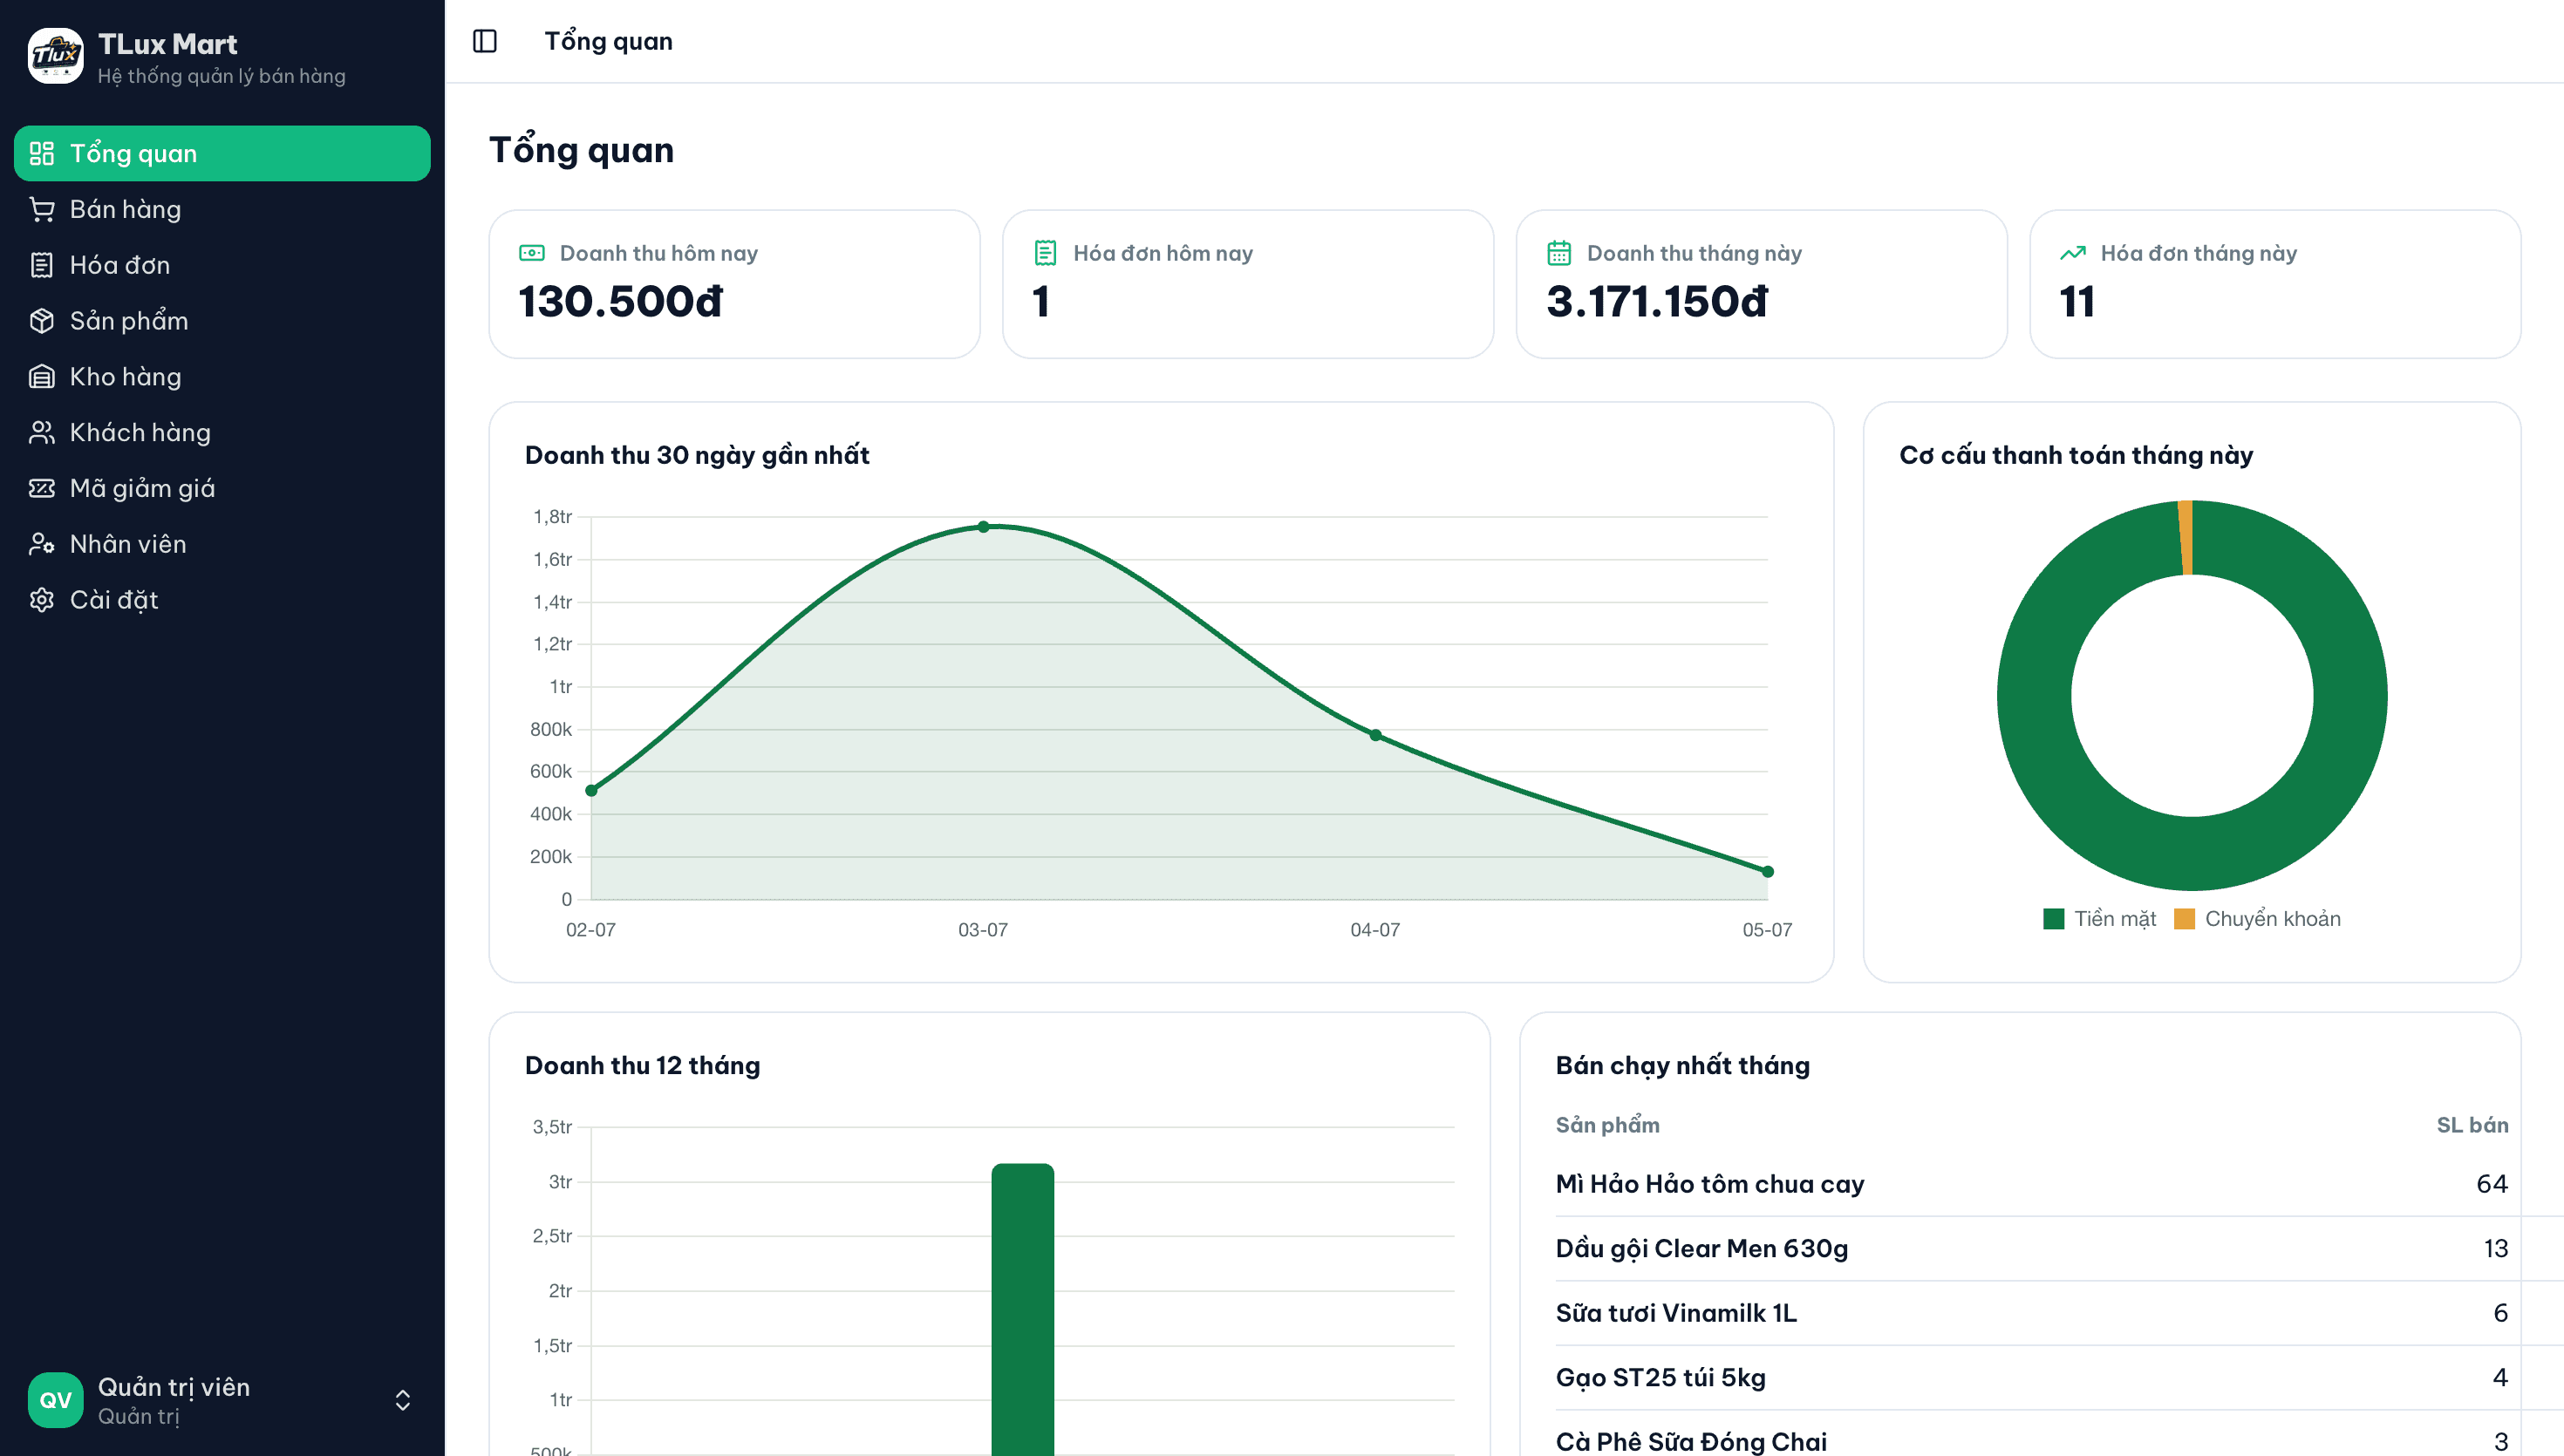
Task: Open the Mã giảm giá ticket icon
Action: click(x=42, y=488)
